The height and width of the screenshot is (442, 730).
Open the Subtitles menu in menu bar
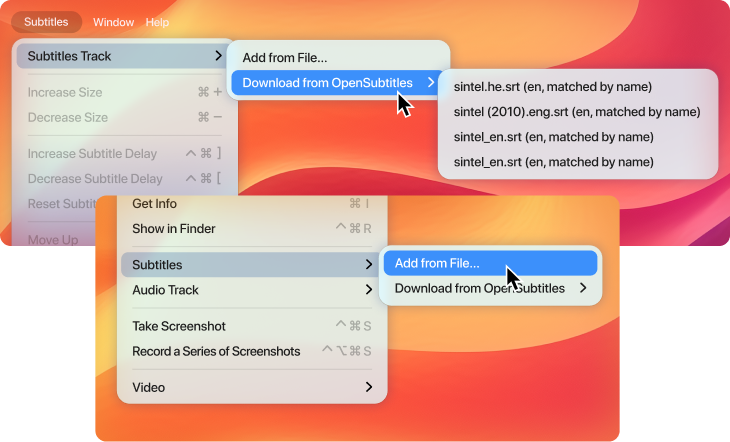point(46,22)
